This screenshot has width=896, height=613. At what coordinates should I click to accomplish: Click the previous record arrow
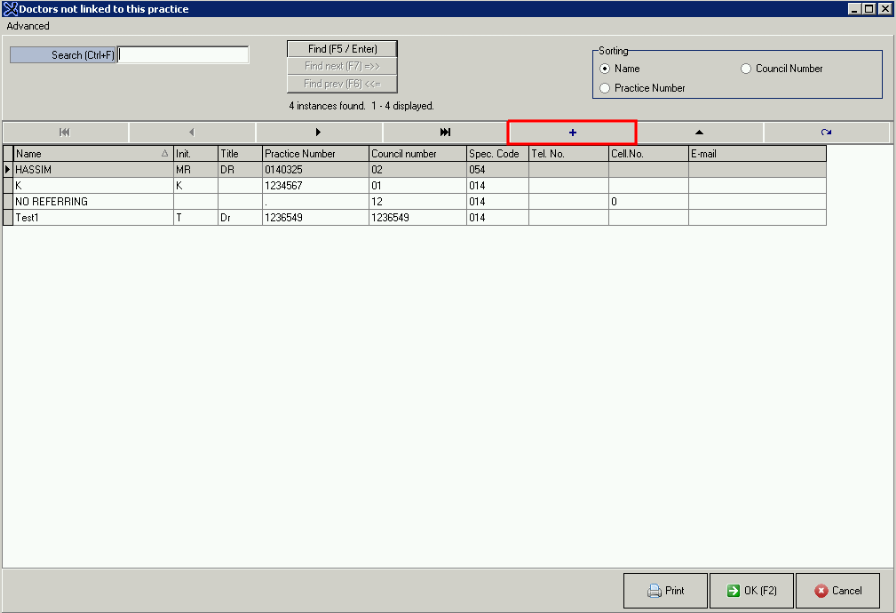point(192,132)
